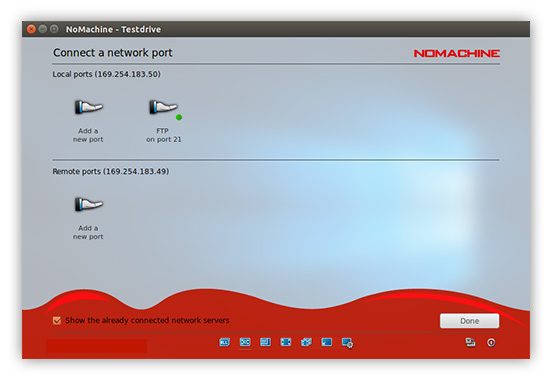Screen dimensions: 552x378
Task: Click the FTP on port 21 label
Action: (164, 135)
